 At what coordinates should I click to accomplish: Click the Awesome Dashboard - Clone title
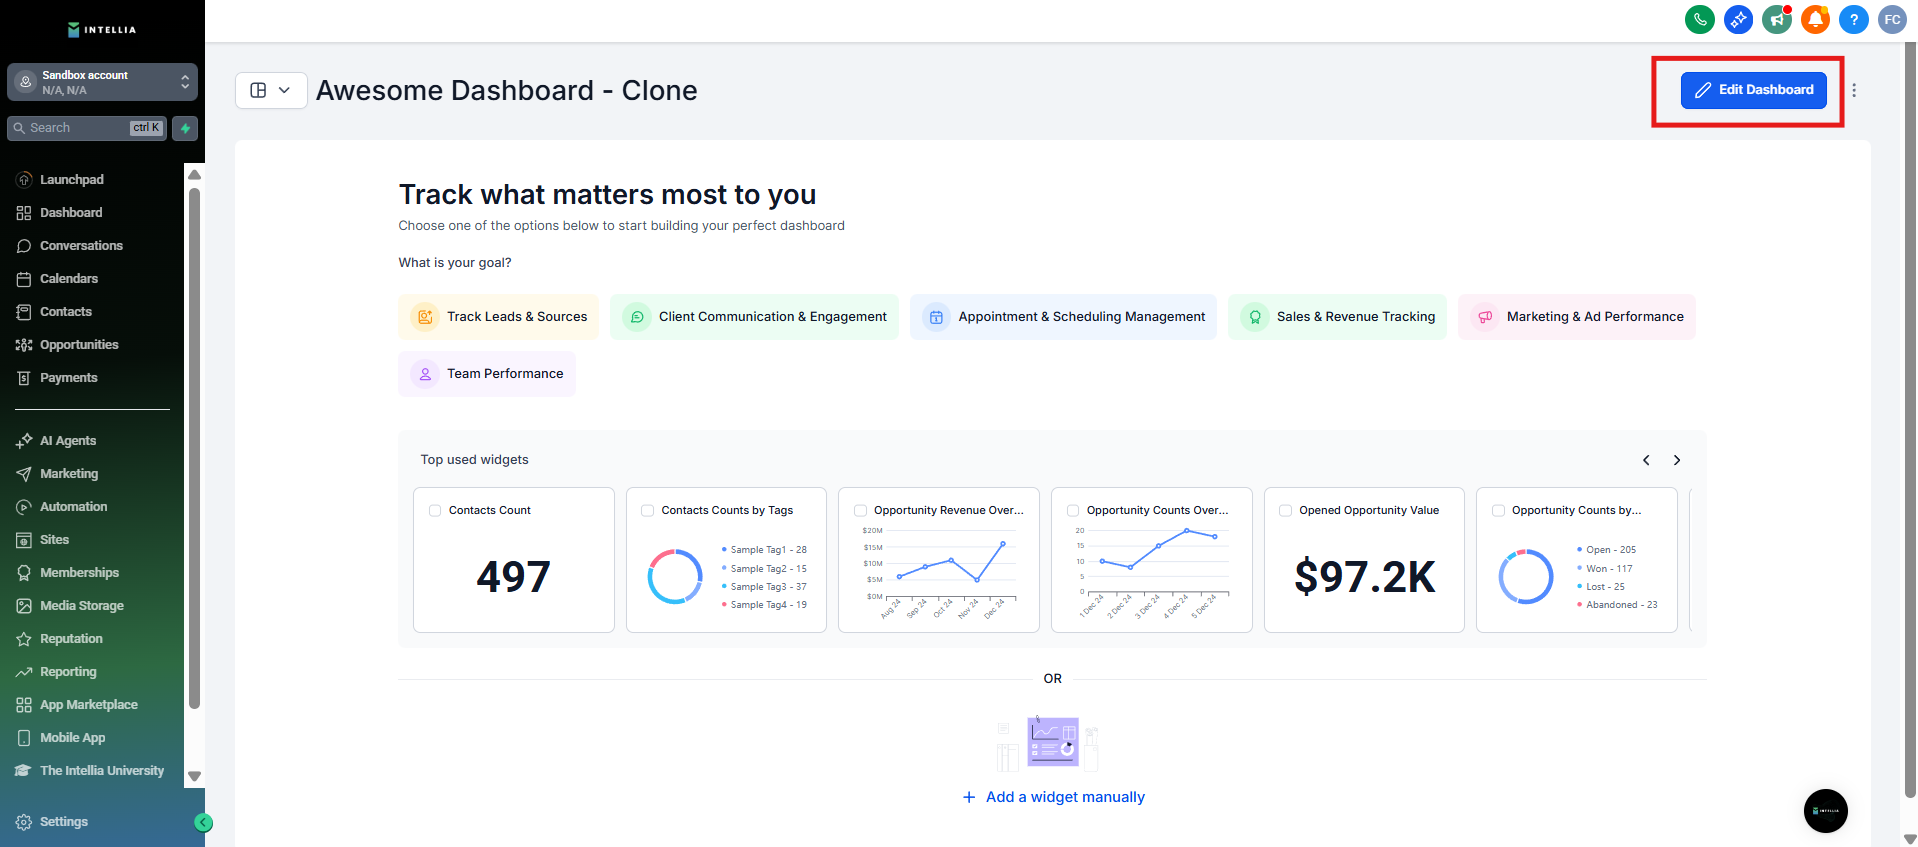507,90
